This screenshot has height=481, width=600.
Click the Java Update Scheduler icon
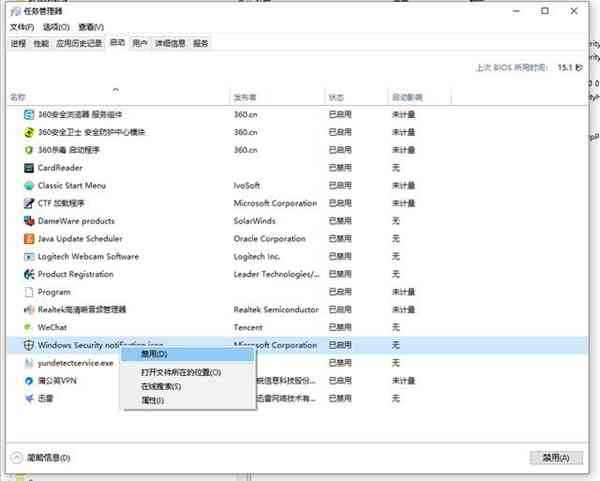point(29,238)
